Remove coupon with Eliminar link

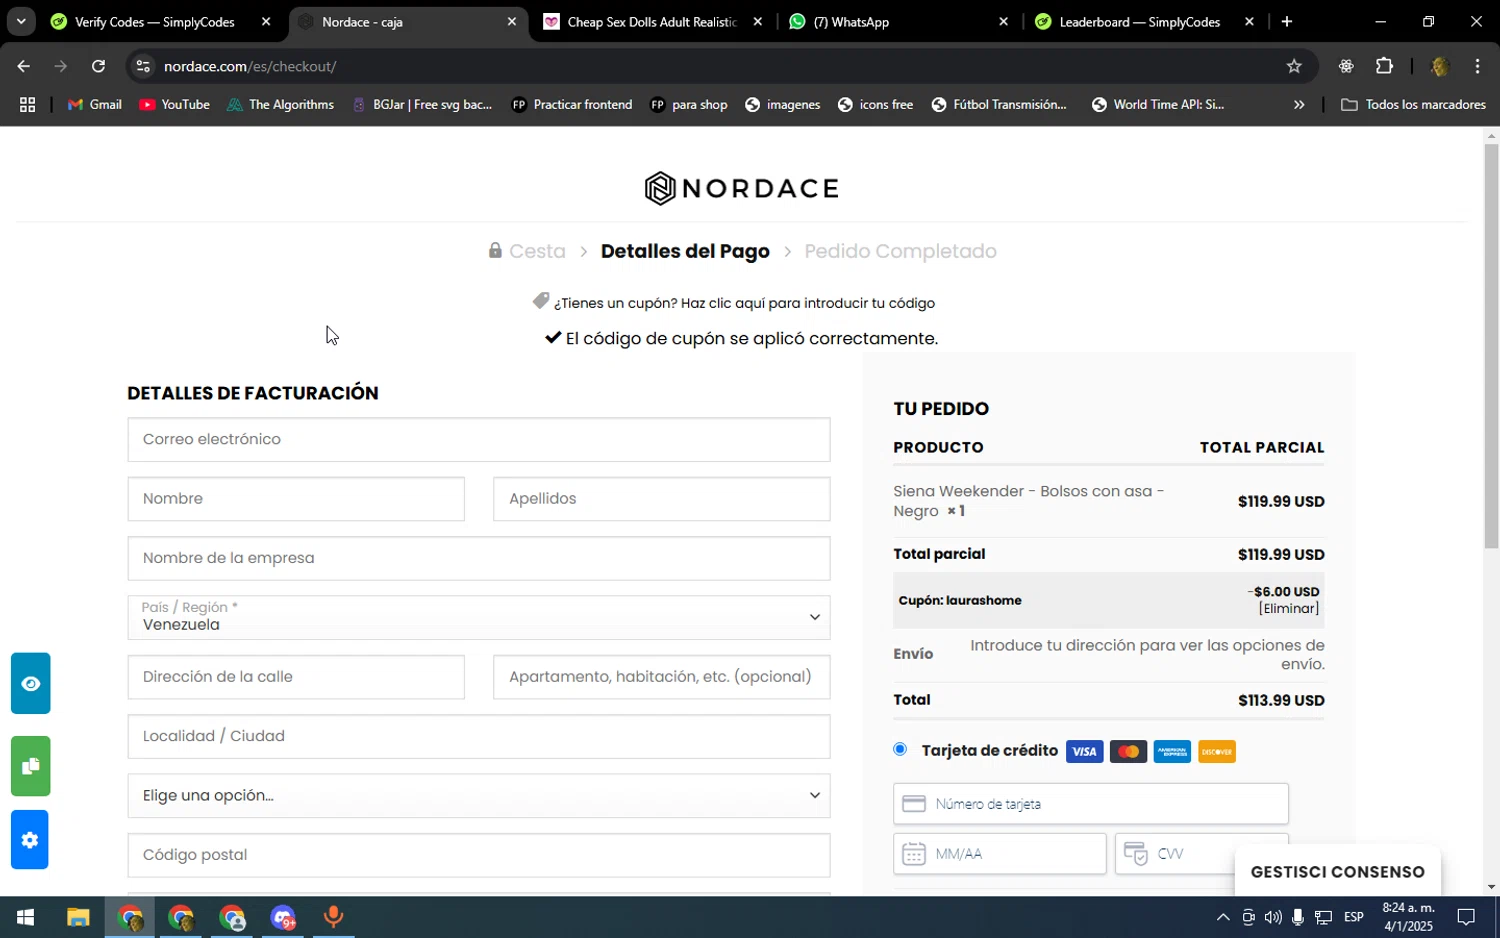1289,608
